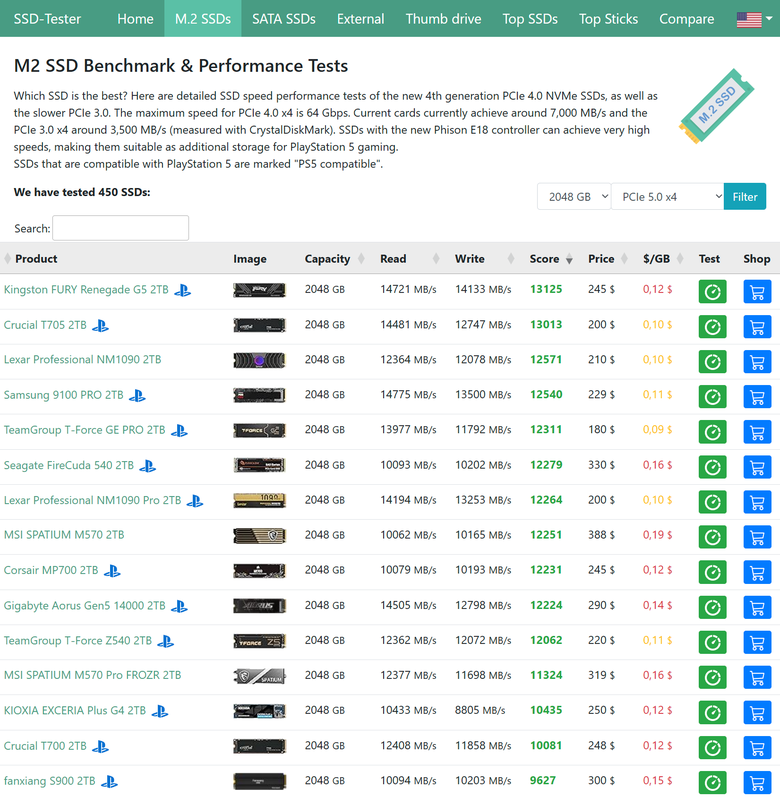
Task: Open test icon for KIOXIA EXCERIA Plus G4
Action: pos(712,713)
